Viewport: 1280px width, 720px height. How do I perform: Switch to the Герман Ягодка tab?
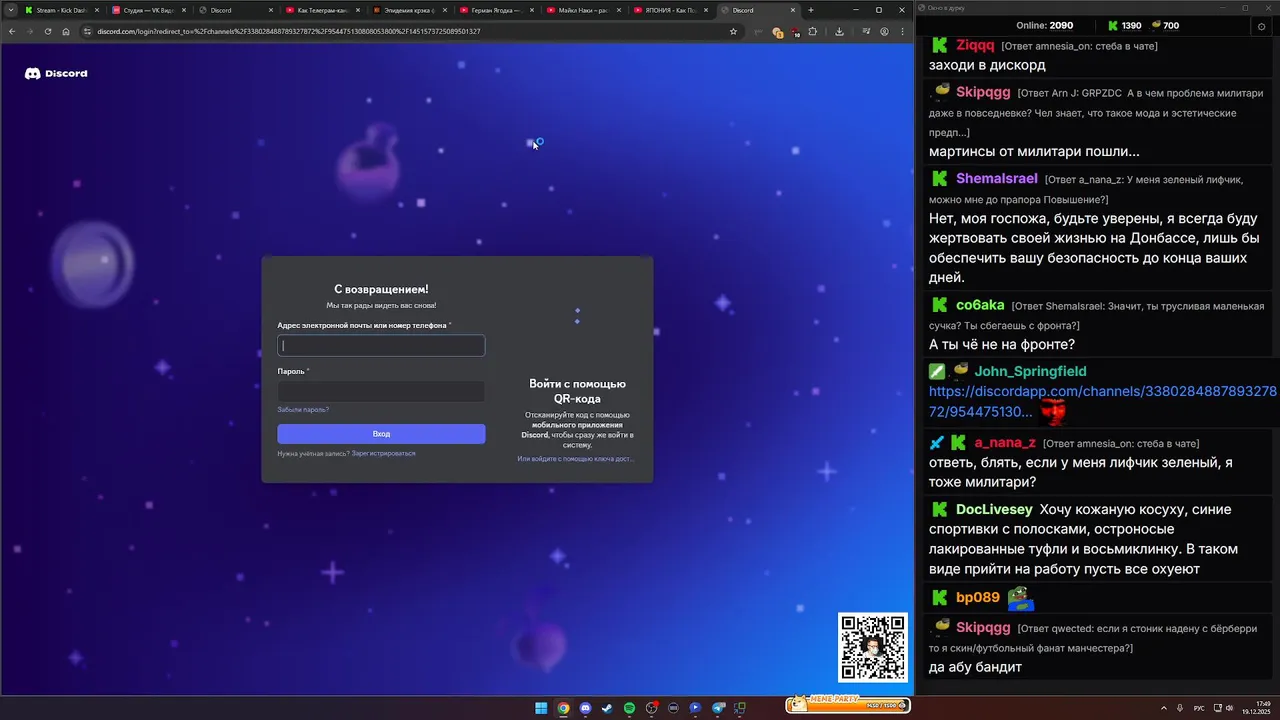(495, 10)
